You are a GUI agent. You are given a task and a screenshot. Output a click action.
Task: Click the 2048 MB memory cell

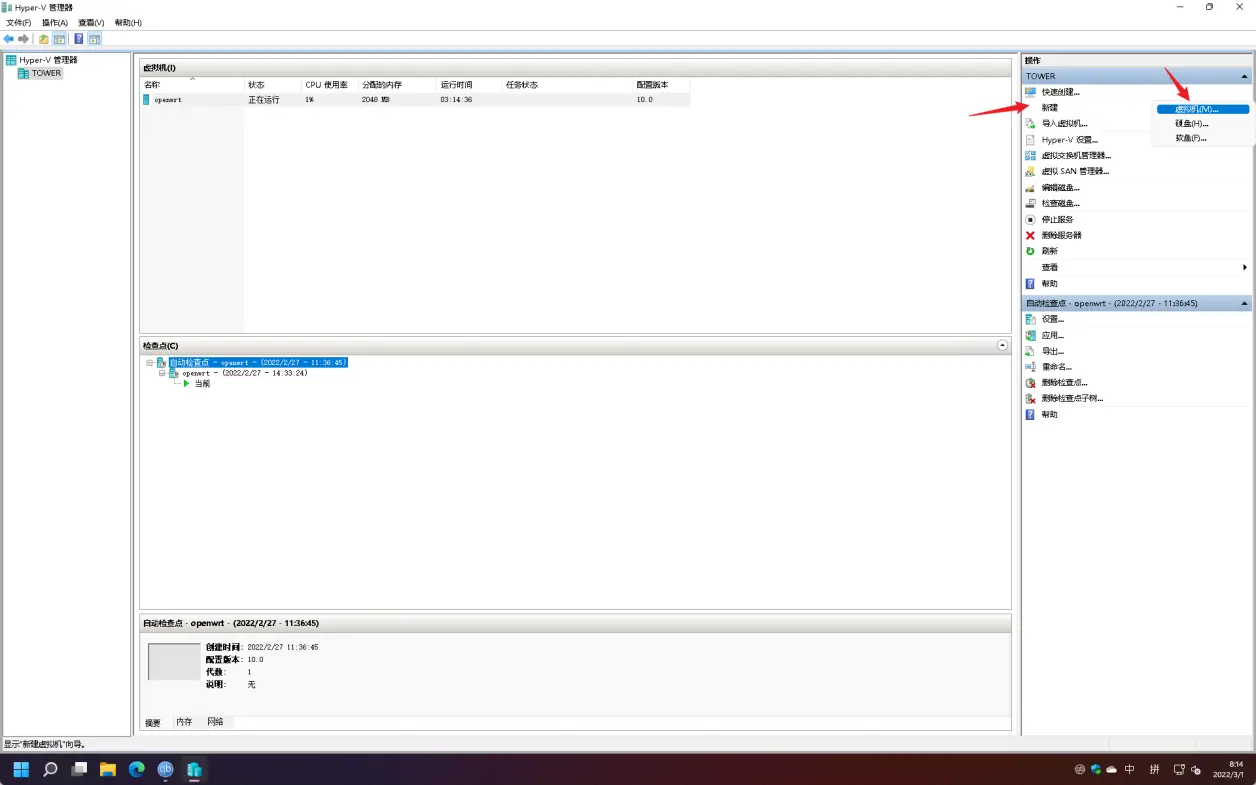click(x=375, y=100)
